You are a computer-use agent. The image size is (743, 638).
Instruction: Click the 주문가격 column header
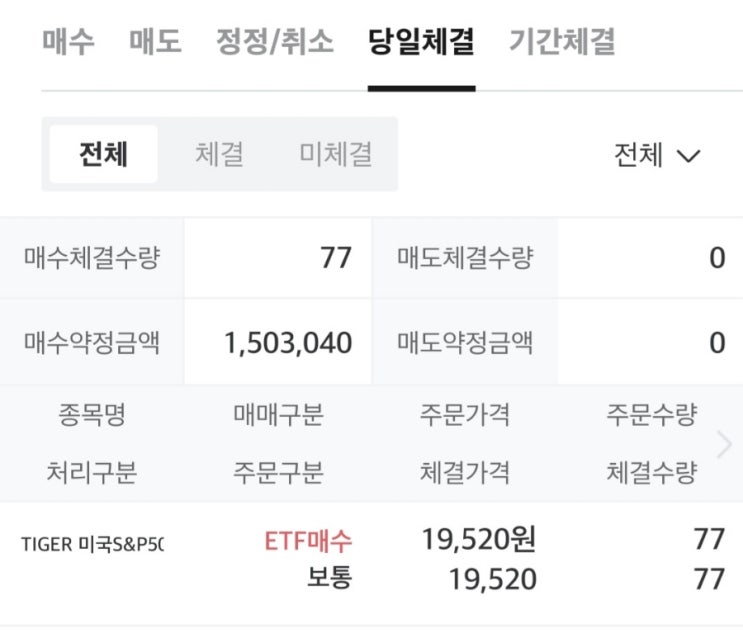(x=464, y=415)
